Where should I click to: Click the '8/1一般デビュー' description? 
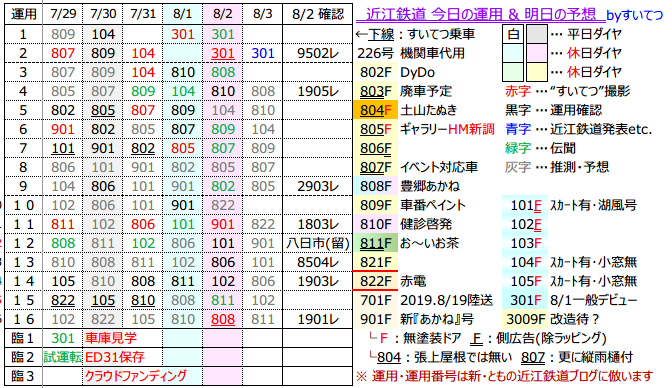(x=594, y=300)
